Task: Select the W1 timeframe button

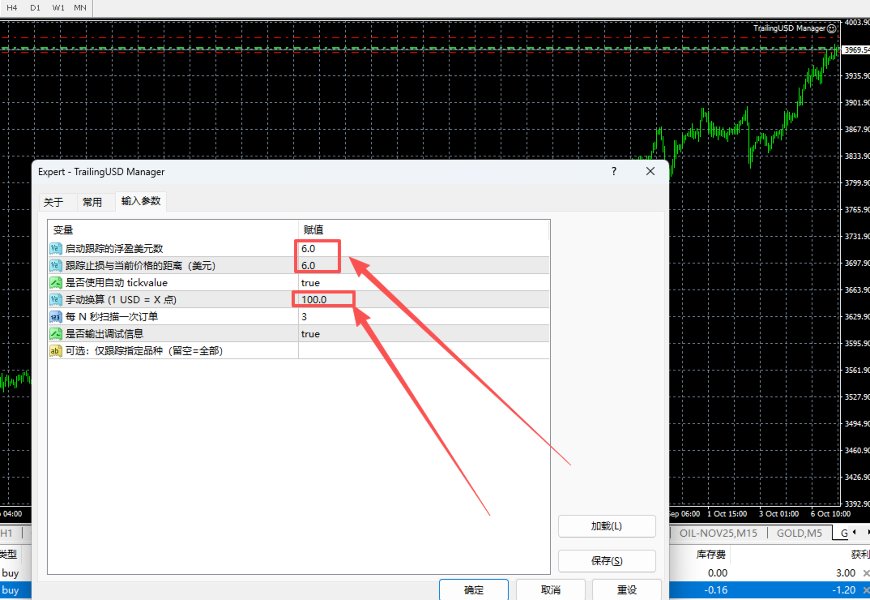Action: 58,8
